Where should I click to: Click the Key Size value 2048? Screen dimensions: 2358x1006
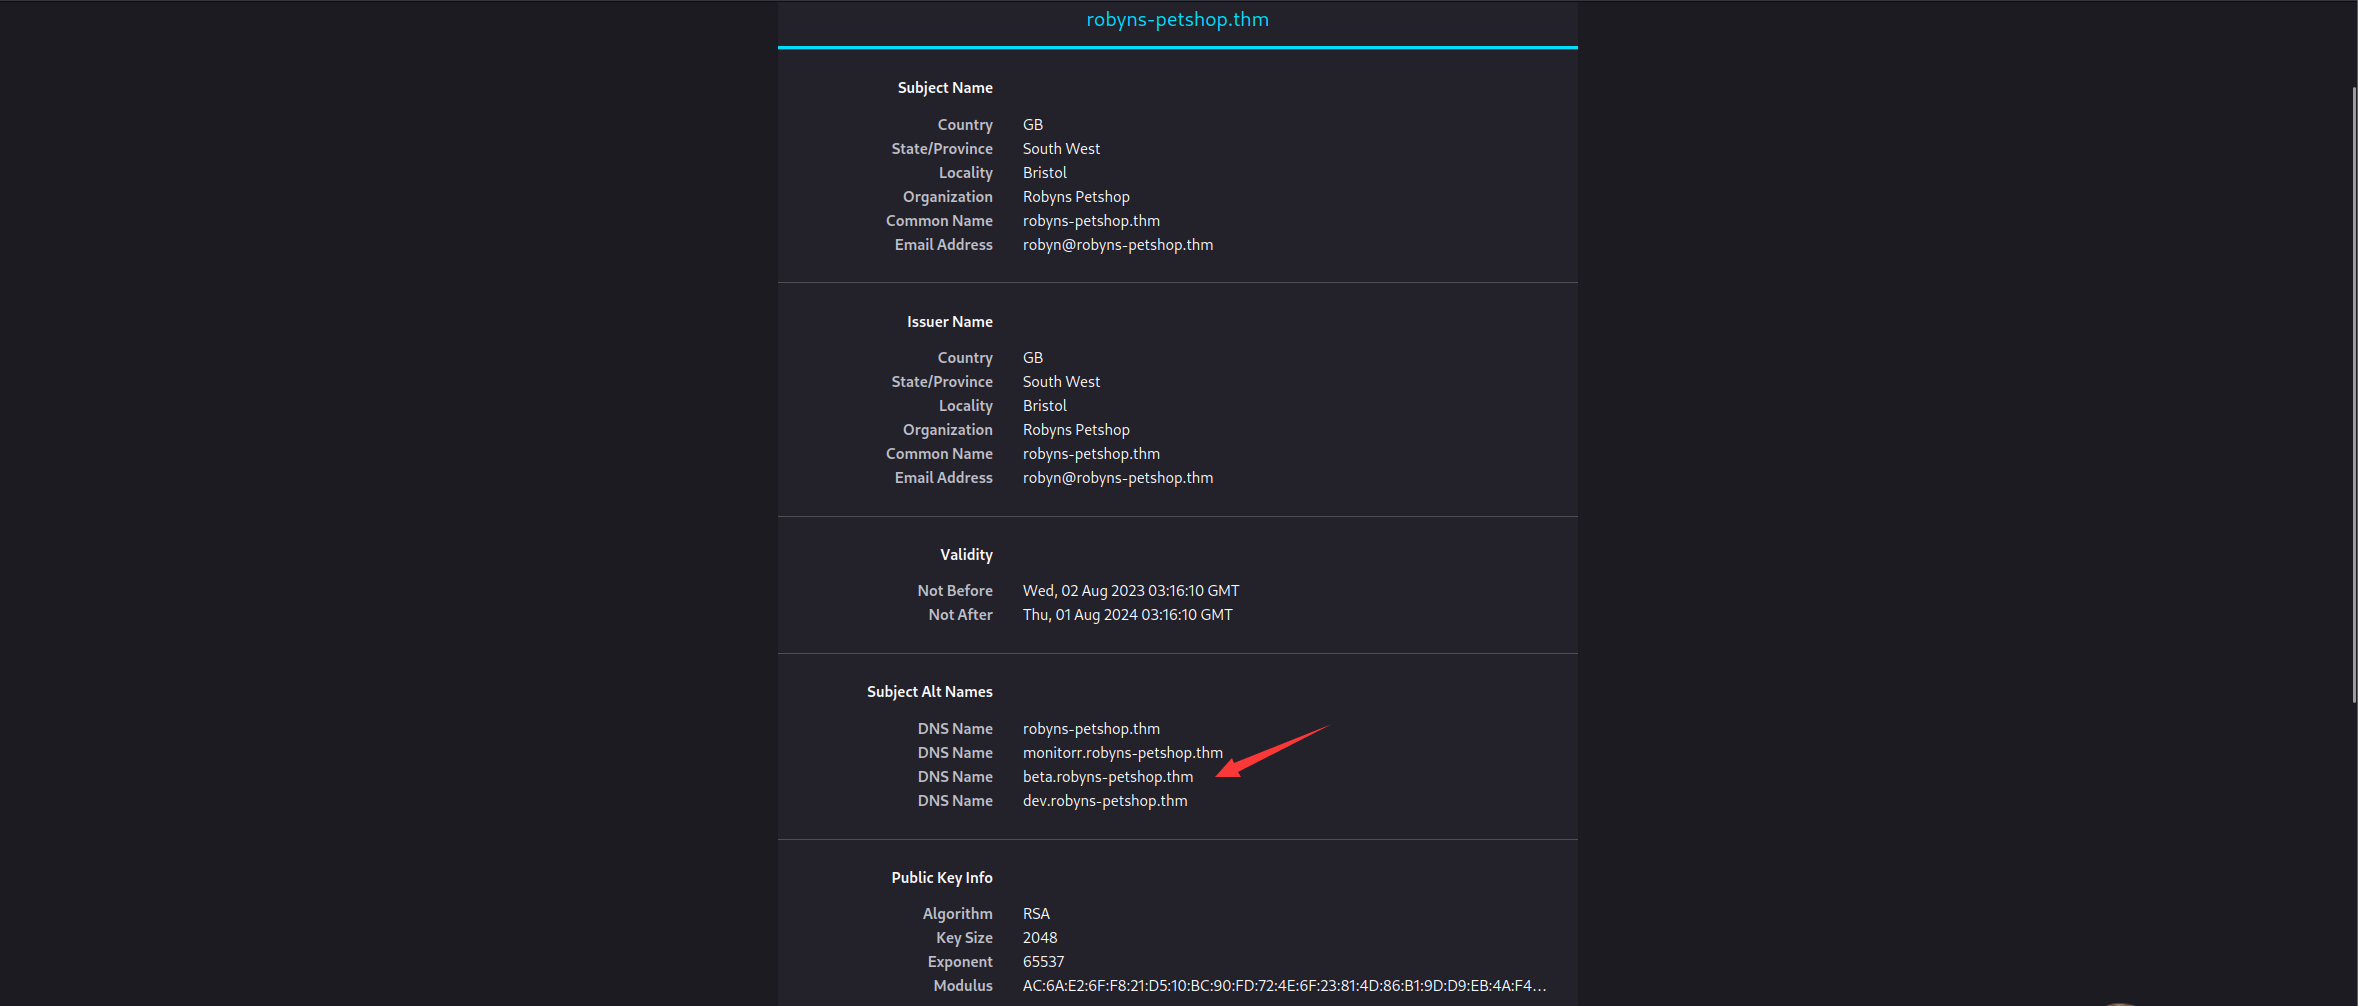click(x=1039, y=938)
